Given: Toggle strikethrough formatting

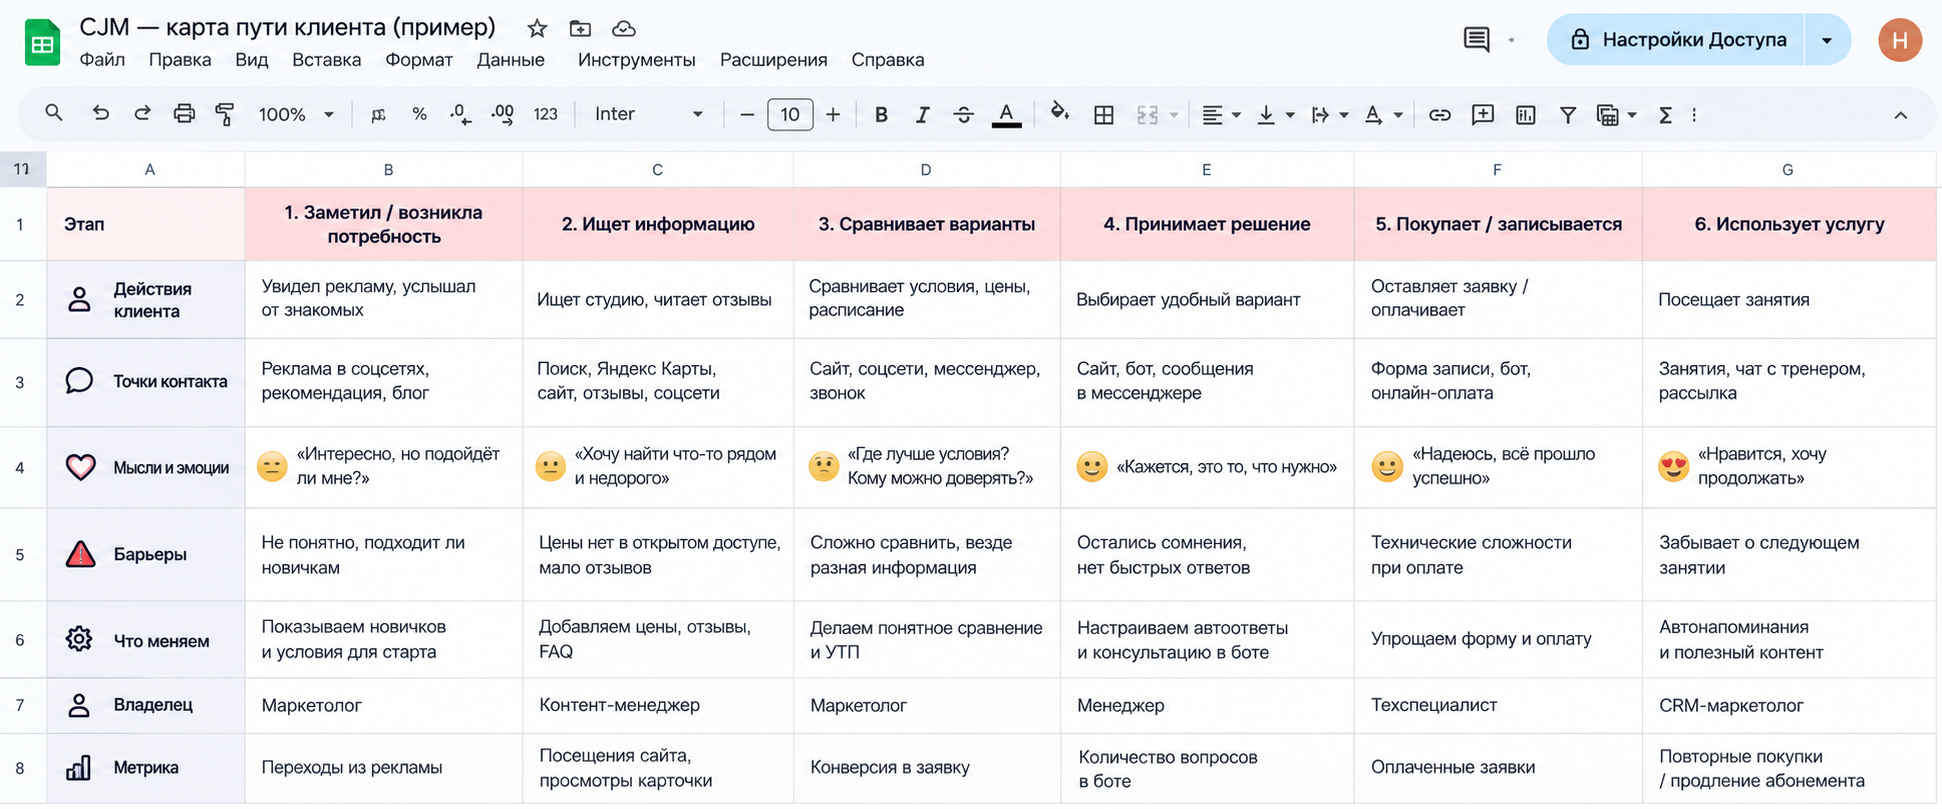Looking at the screenshot, I should (x=963, y=115).
